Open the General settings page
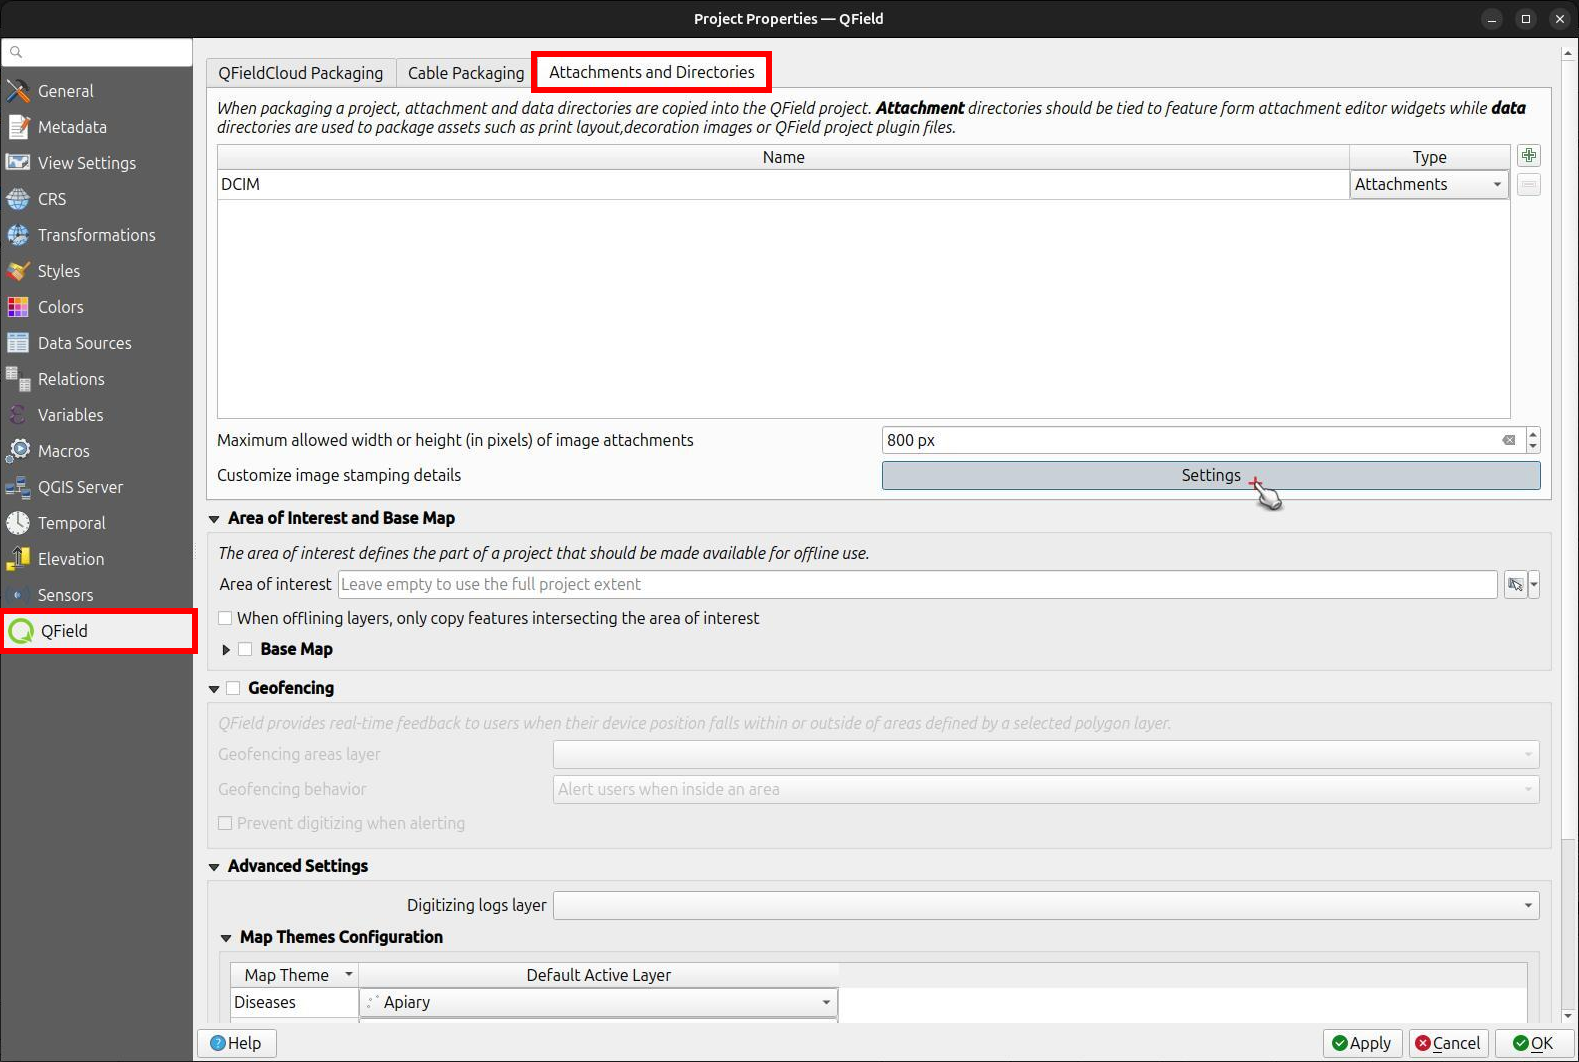1579x1062 pixels. pos(96,91)
